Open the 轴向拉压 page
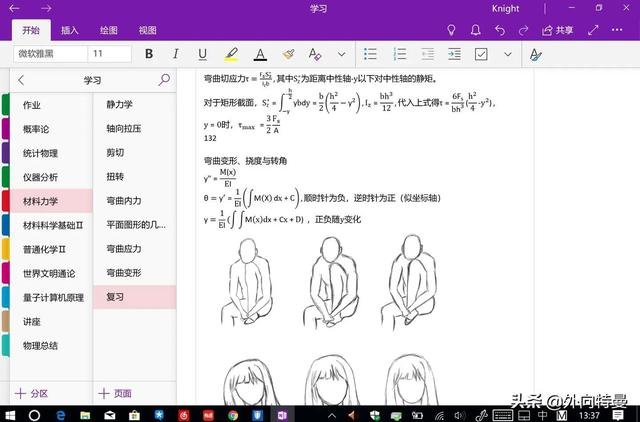The width and height of the screenshot is (640, 422). tap(135, 129)
